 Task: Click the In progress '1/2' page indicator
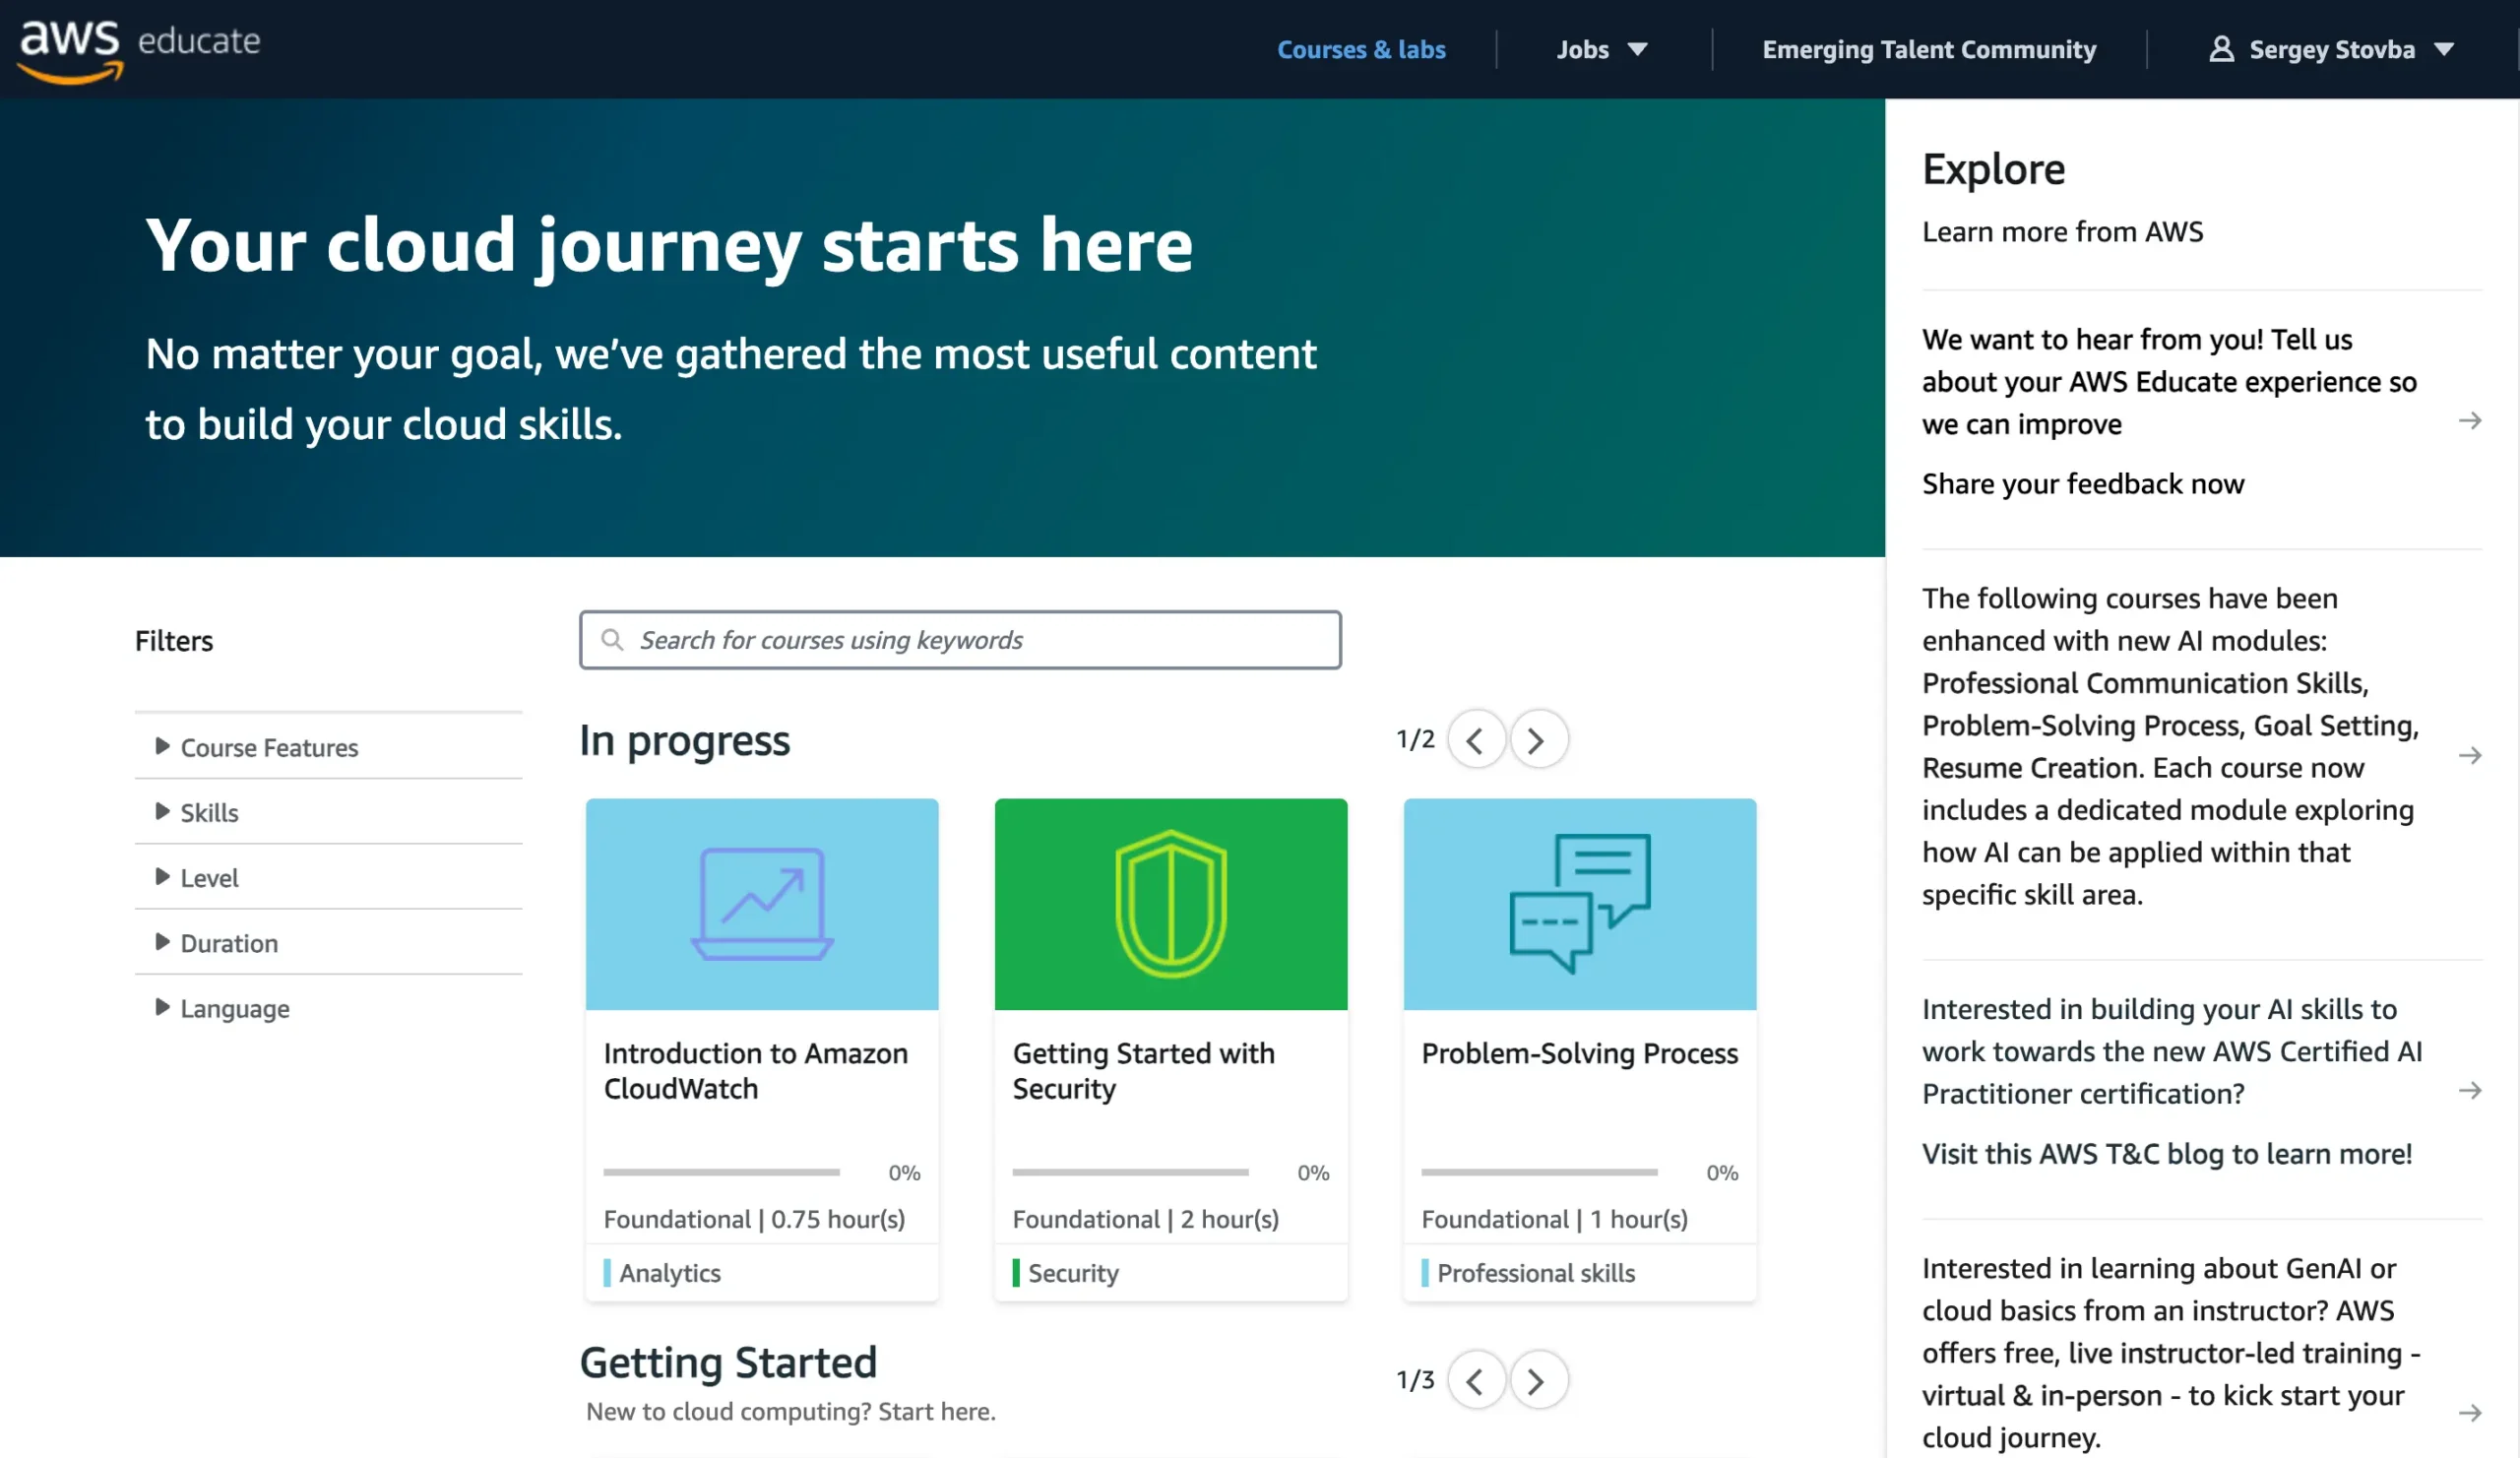pyautogui.click(x=1415, y=740)
